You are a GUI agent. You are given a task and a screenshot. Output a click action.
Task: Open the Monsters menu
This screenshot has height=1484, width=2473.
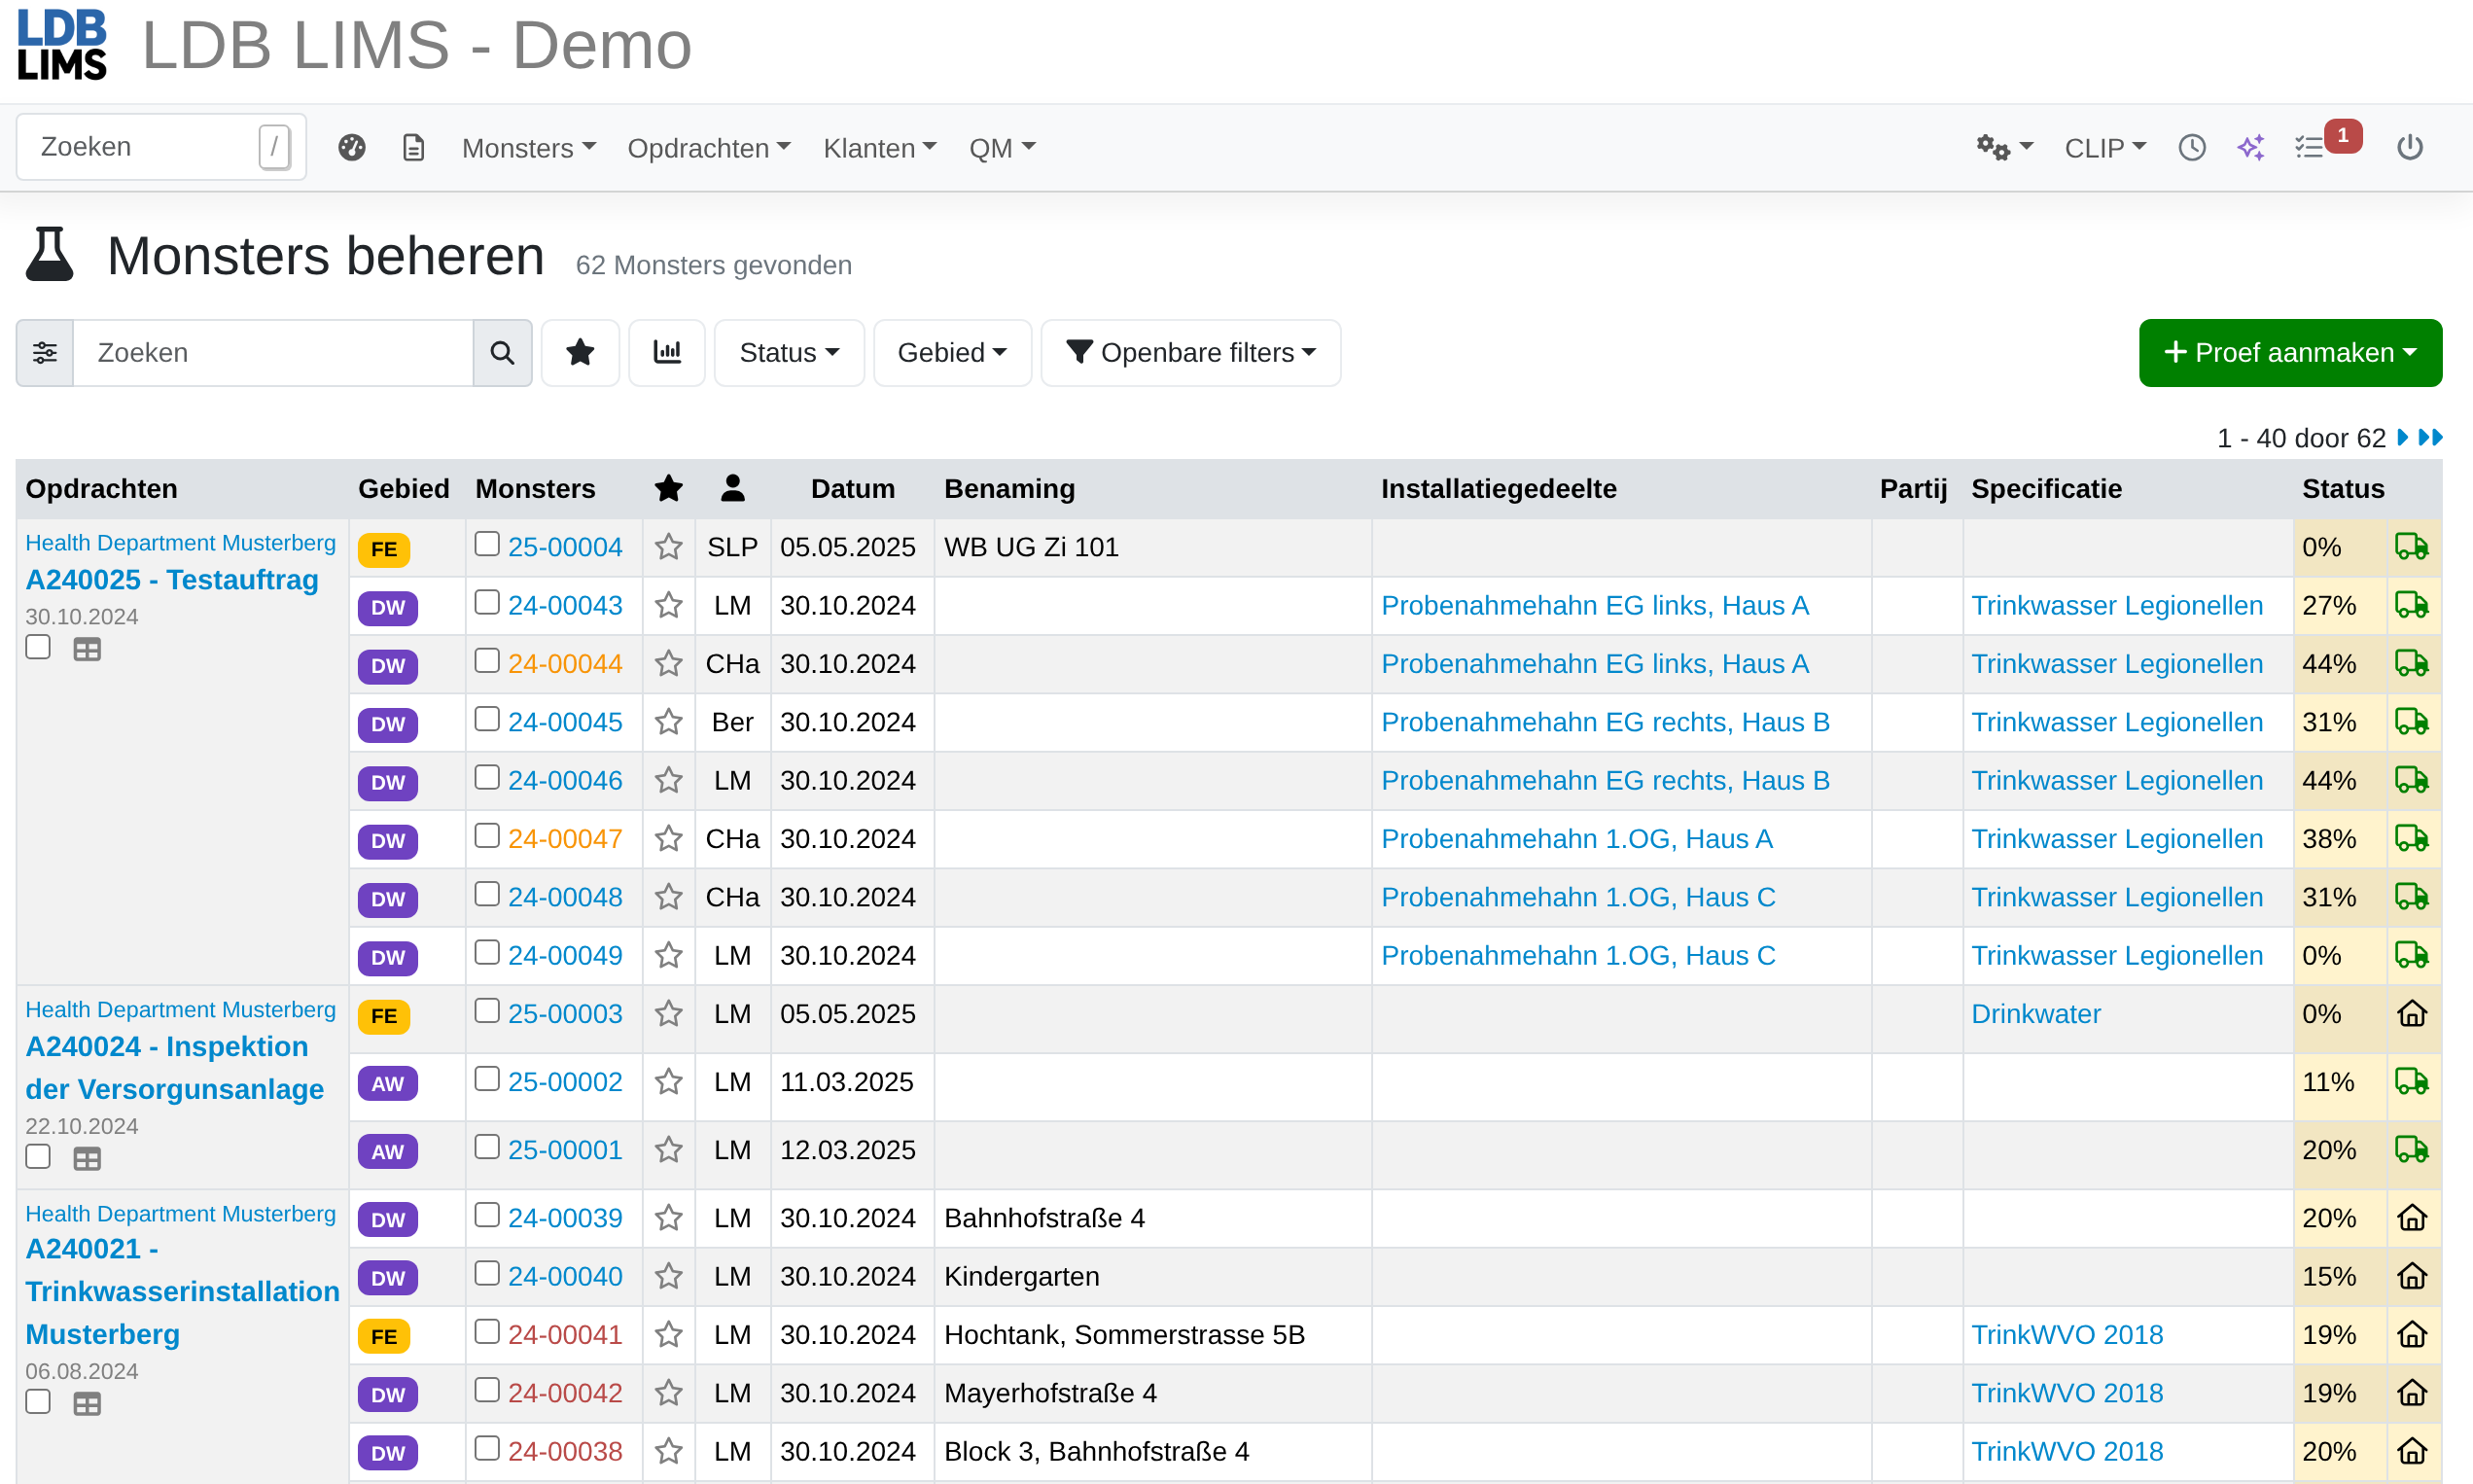coord(528,148)
